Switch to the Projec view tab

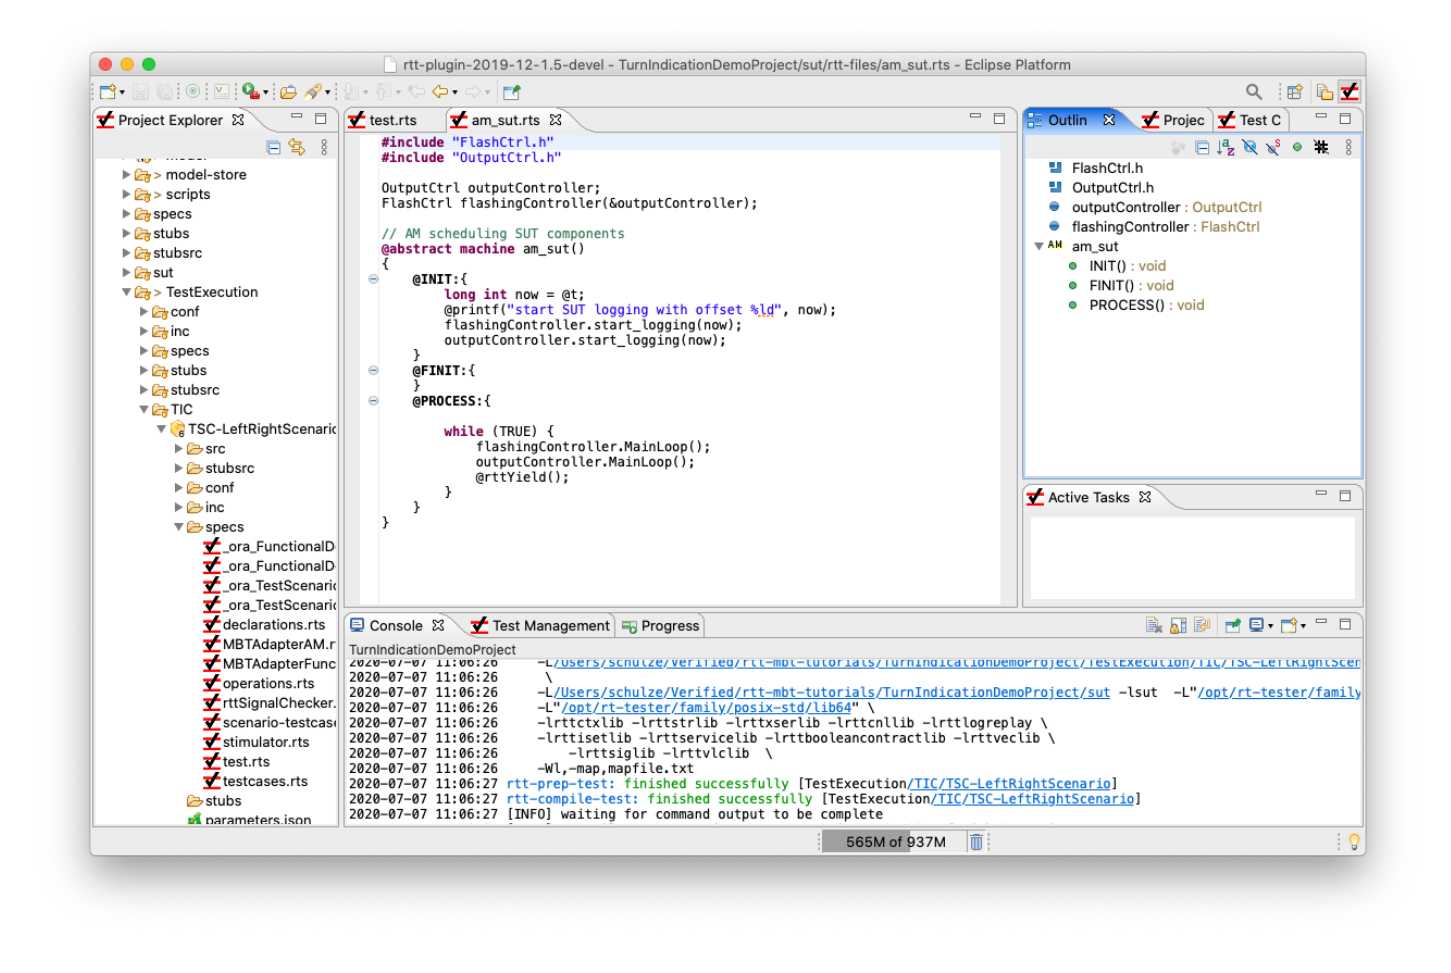point(1173,120)
